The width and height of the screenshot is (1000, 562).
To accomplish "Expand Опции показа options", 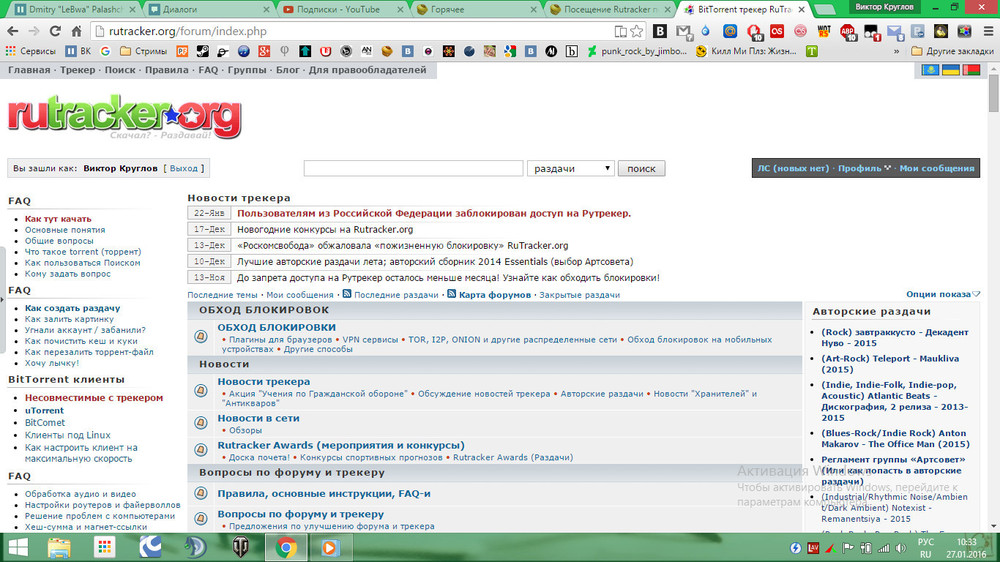I will (x=943, y=294).
